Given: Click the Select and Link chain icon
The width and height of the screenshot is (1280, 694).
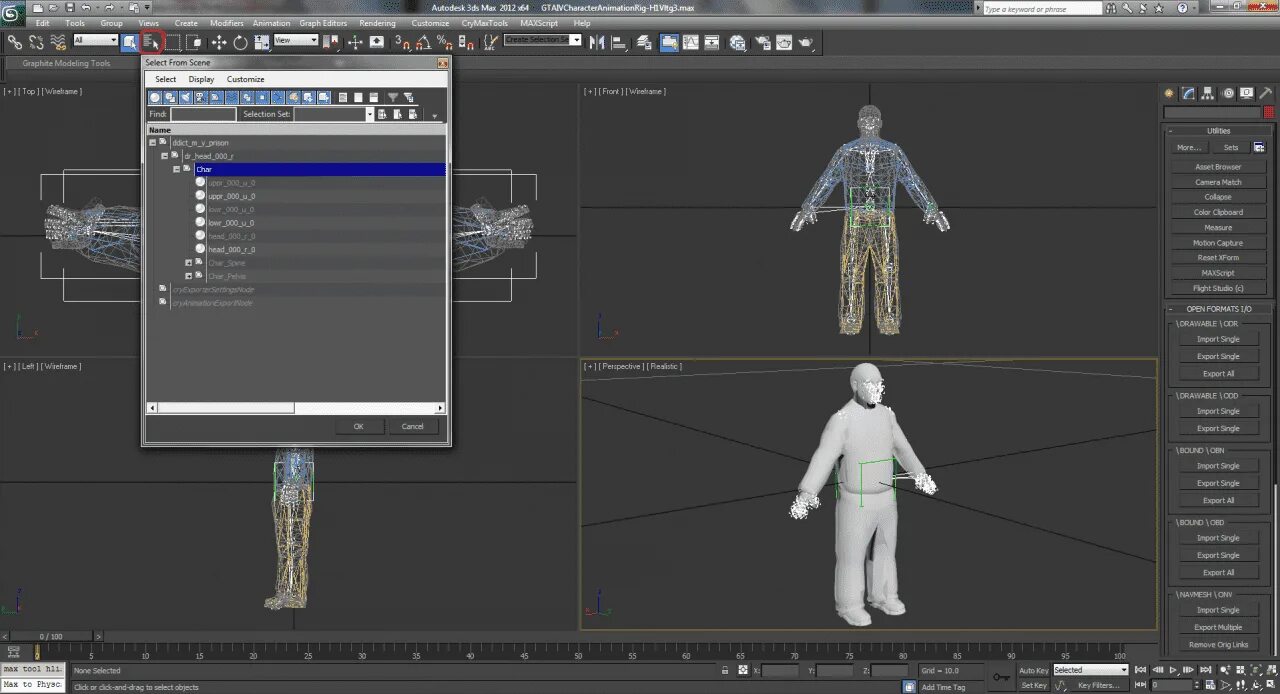Looking at the screenshot, I should 14,42.
